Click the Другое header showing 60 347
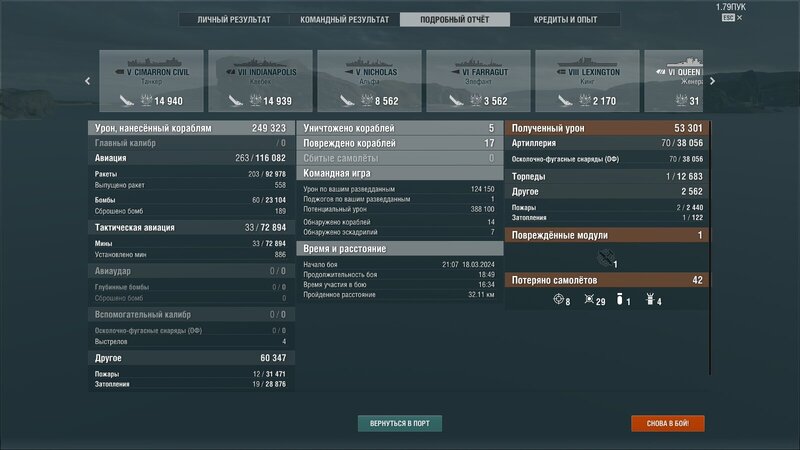This screenshot has height=450, width=800. (191, 358)
